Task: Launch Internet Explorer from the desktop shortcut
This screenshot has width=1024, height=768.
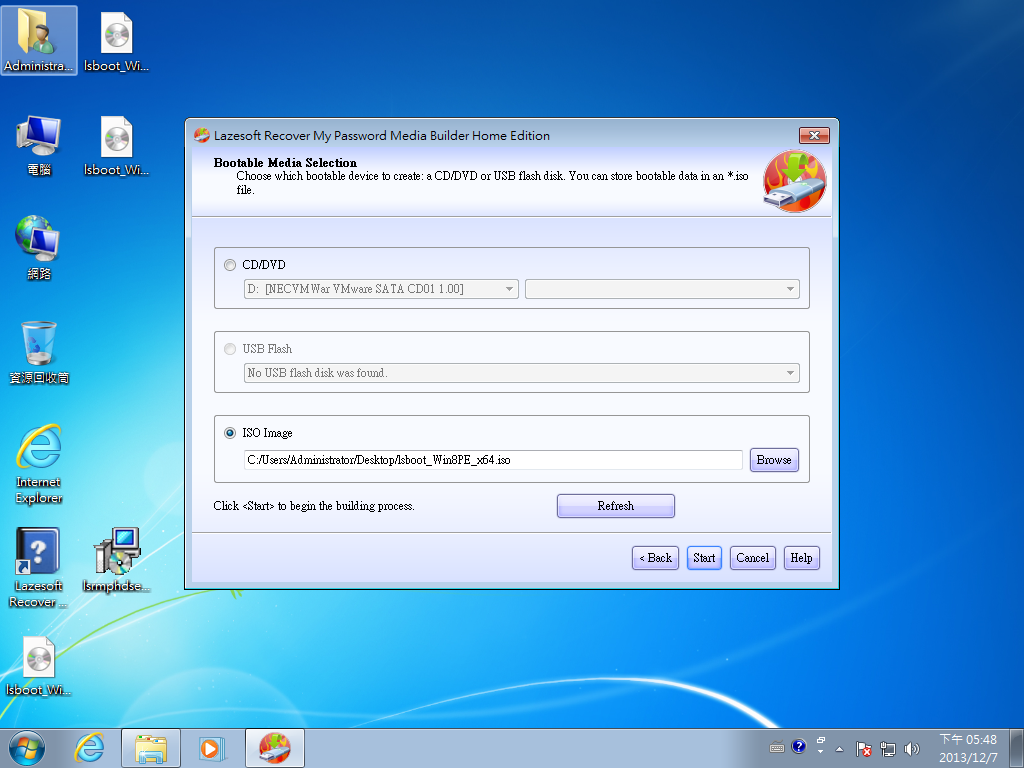Action: pyautogui.click(x=39, y=464)
